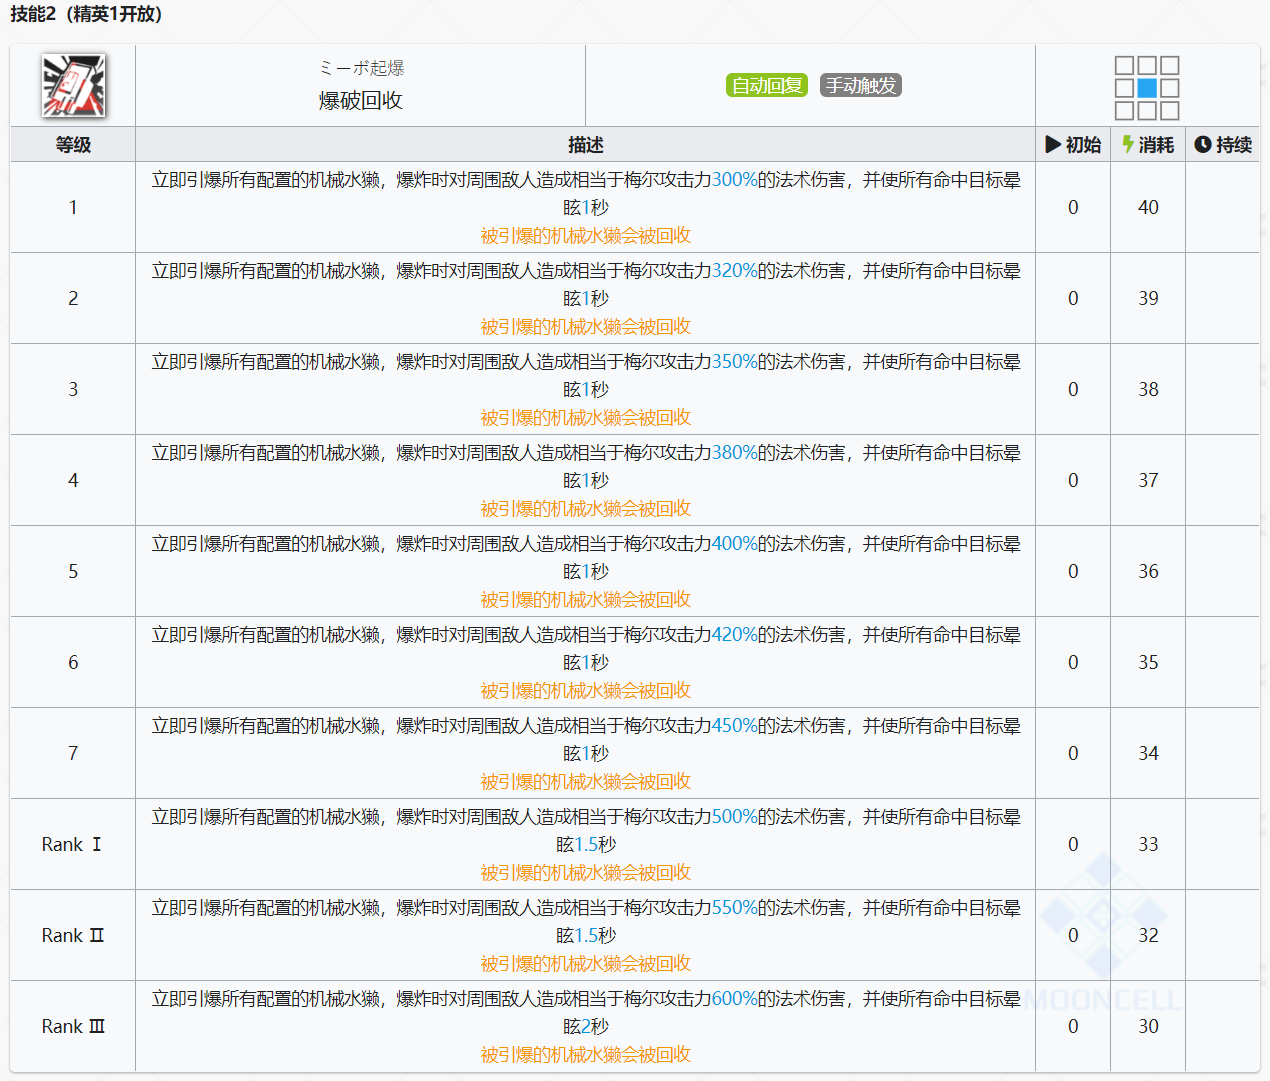
Task: Click the 初始 play arrow icon
Action: click(1053, 145)
